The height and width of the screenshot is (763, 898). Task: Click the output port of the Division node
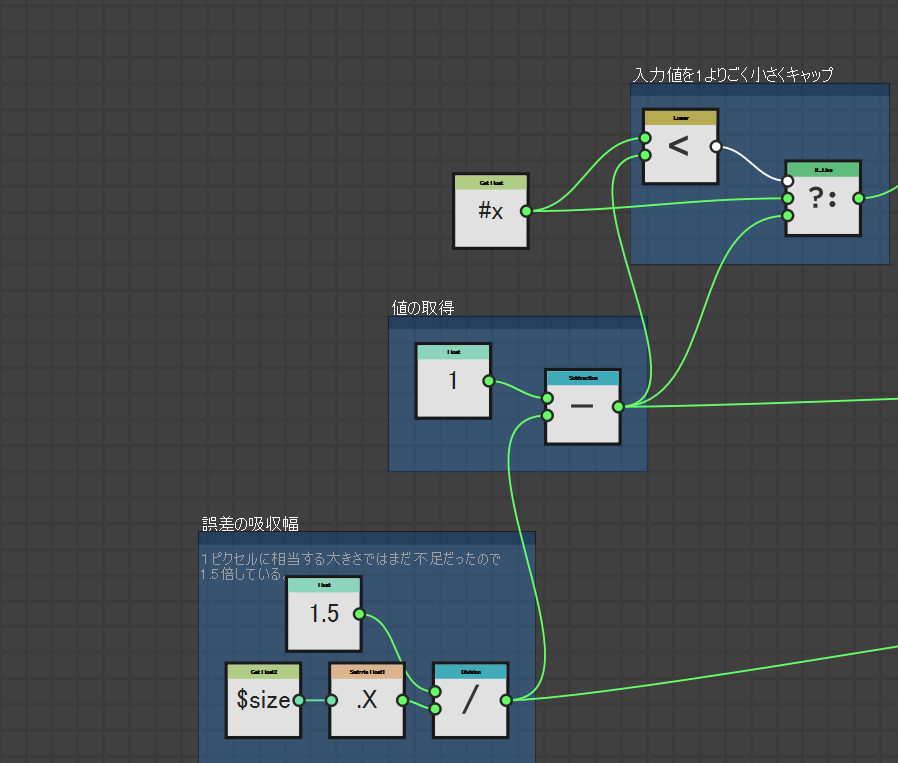pyautogui.click(x=506, y=700)
